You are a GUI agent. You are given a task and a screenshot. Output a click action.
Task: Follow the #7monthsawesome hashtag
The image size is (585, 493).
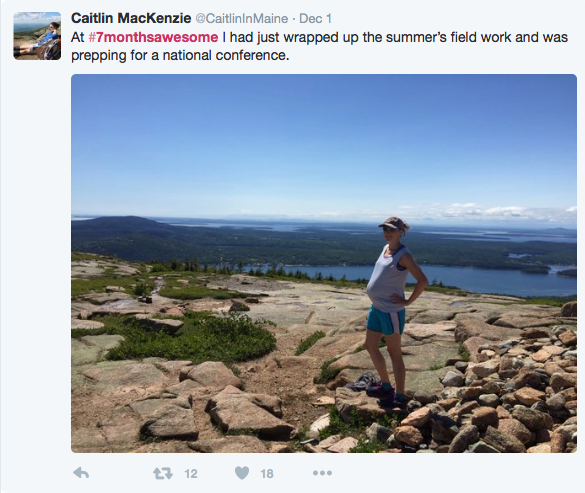(153, 37)
